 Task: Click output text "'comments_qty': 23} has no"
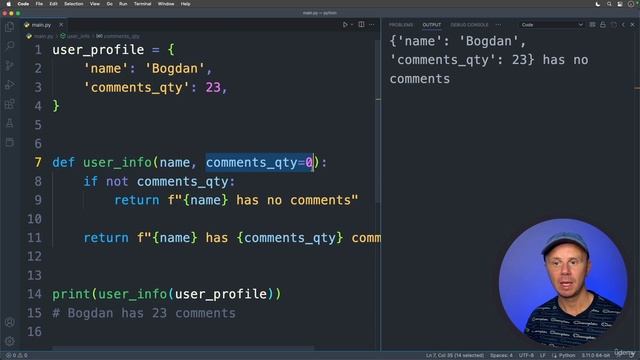(x=489, y=60)
